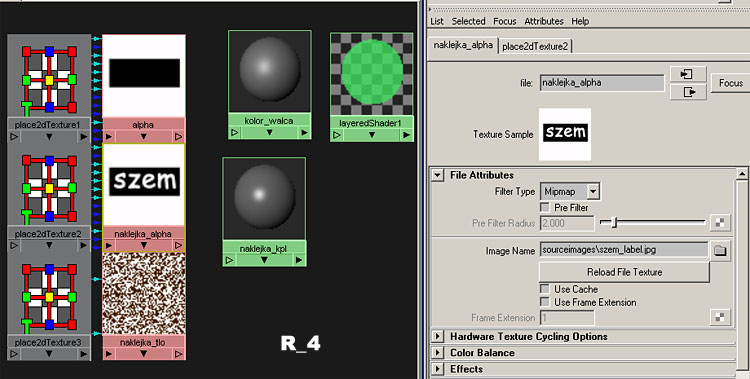750x379 pixels.
Task: Click the map checker icon beside Frame Extension
Action: [x=720, y=317]
